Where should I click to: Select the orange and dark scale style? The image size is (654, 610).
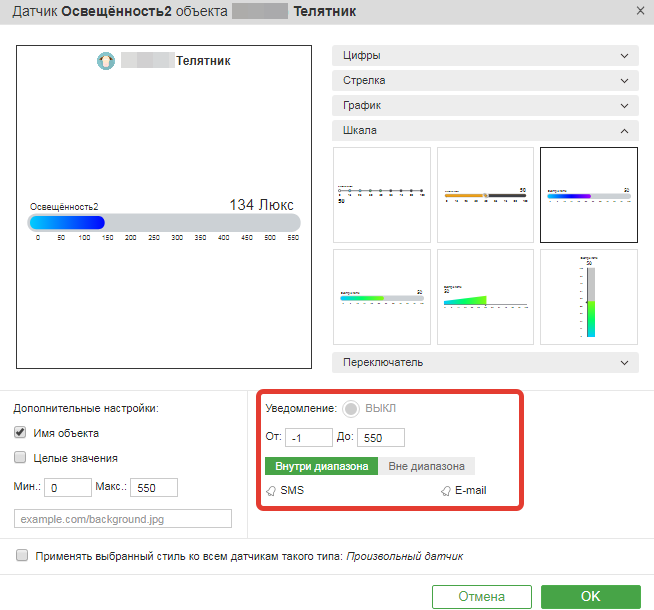coord(485,195)
